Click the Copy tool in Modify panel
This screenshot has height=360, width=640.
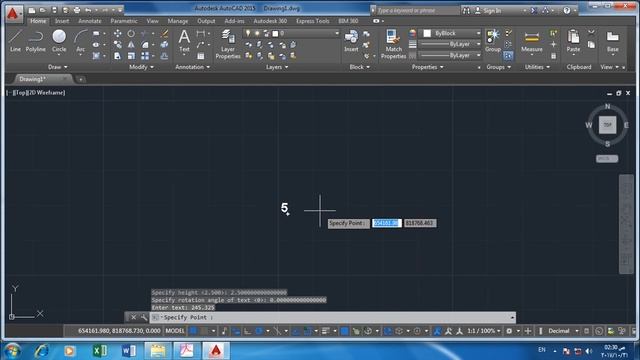(x=118, y=45)
